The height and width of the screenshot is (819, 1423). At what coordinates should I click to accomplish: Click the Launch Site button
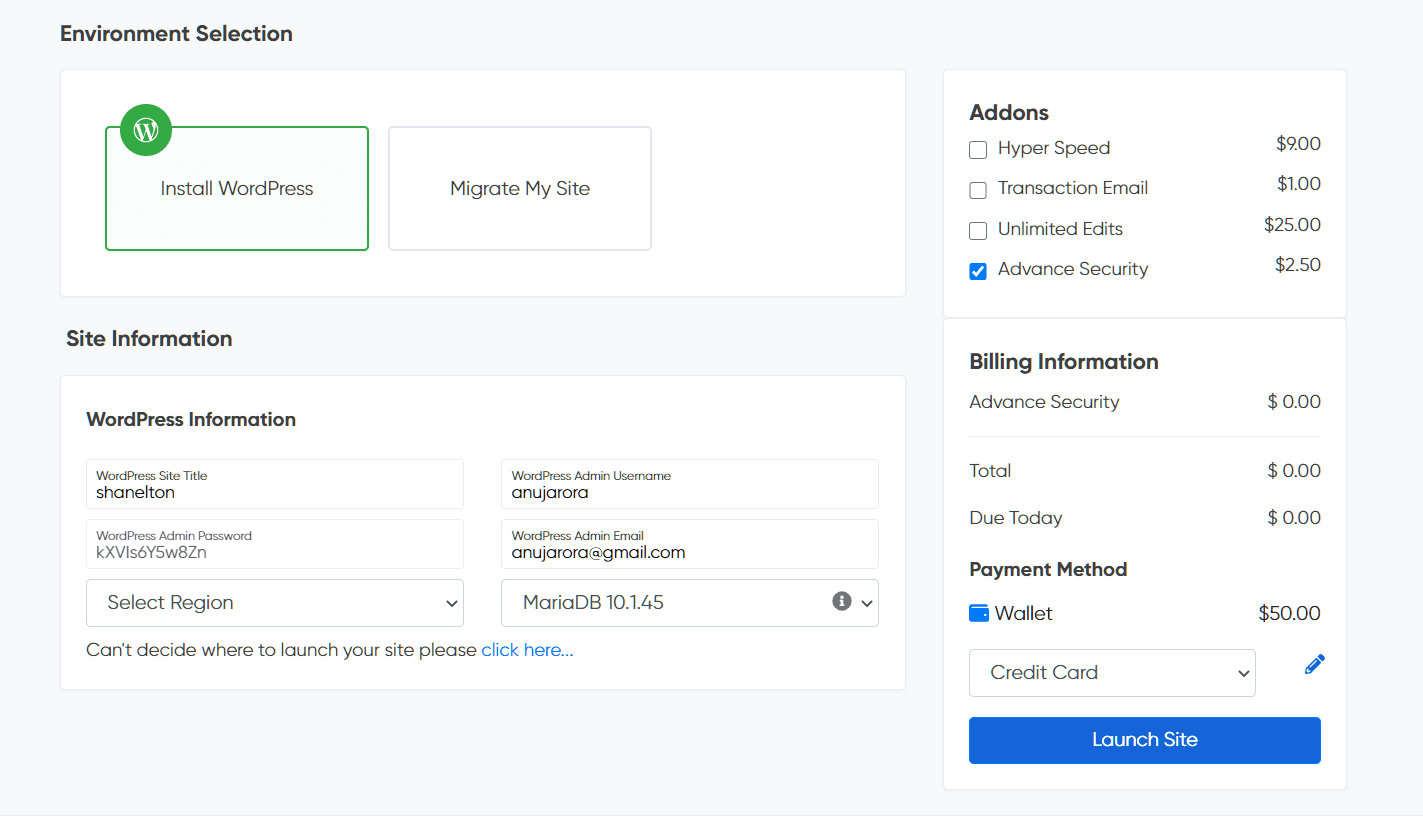coord(1144,740)
